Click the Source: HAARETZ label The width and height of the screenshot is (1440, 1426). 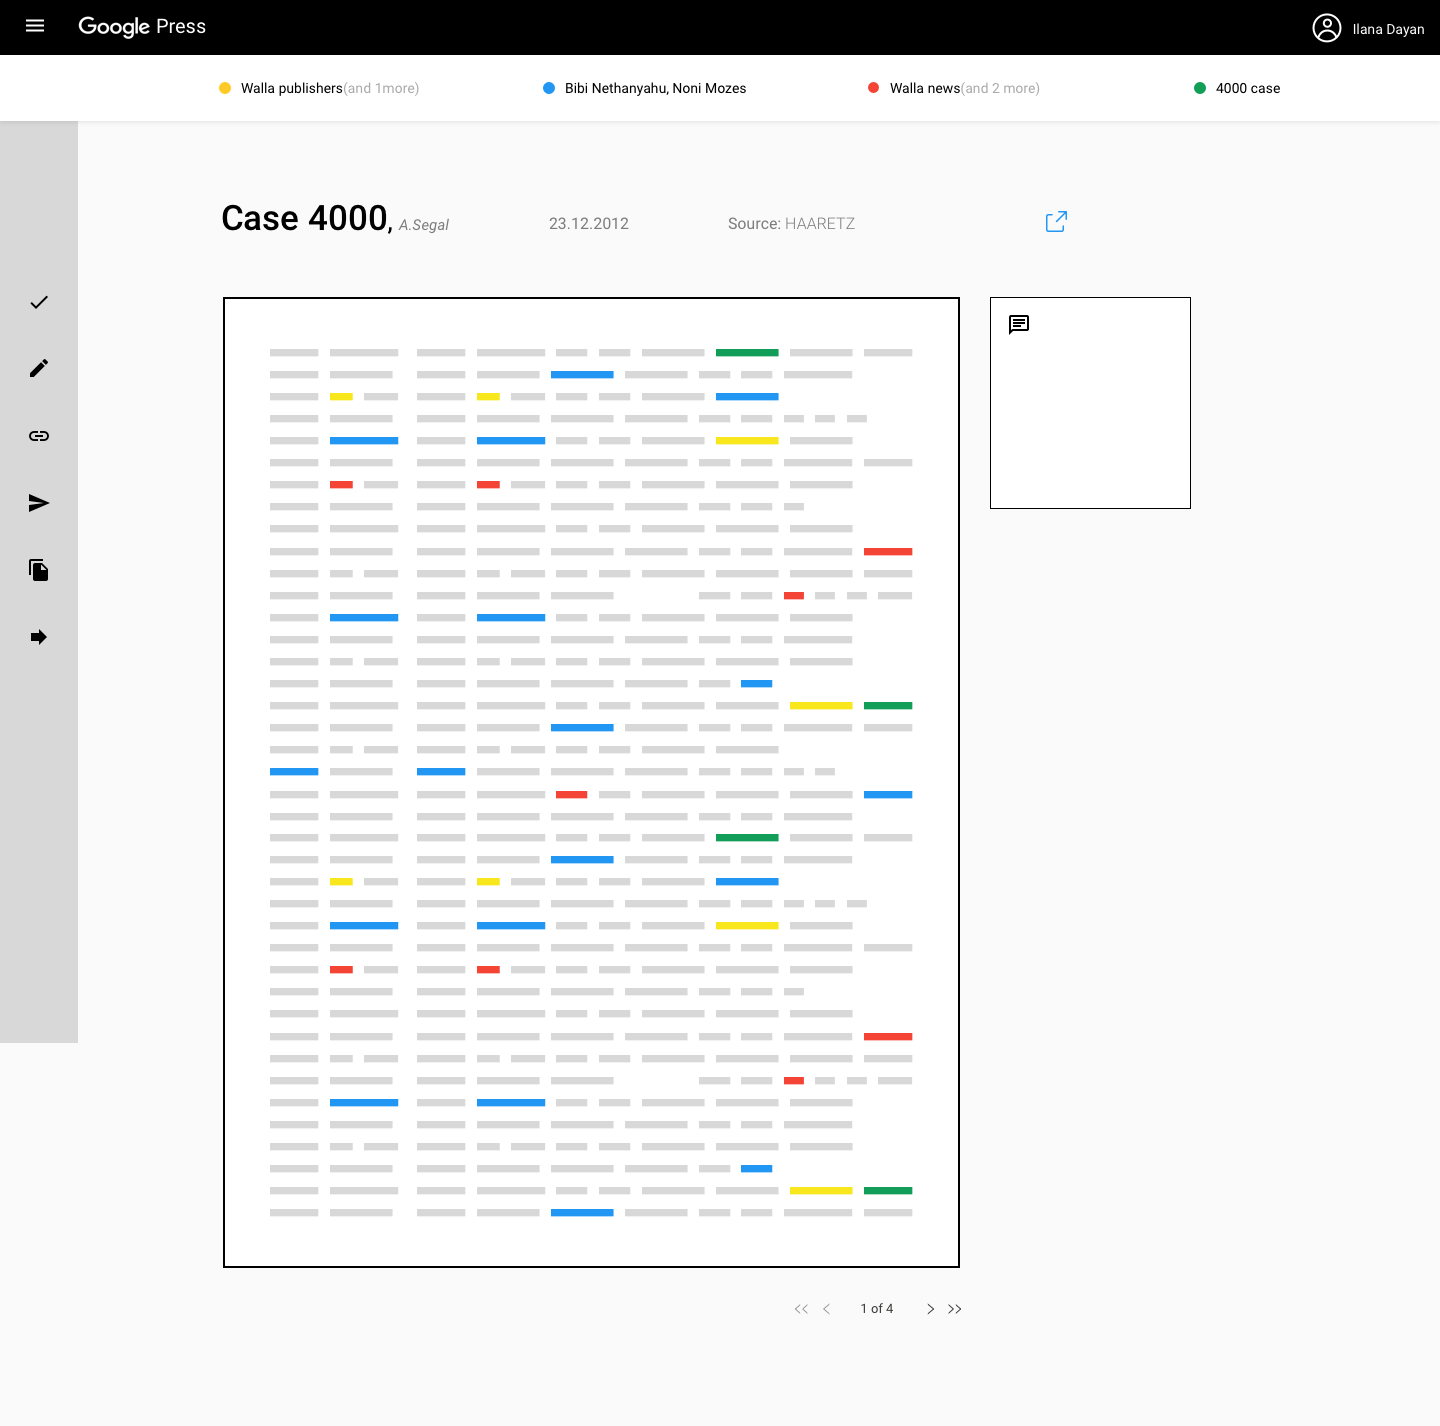coord(791,224)
